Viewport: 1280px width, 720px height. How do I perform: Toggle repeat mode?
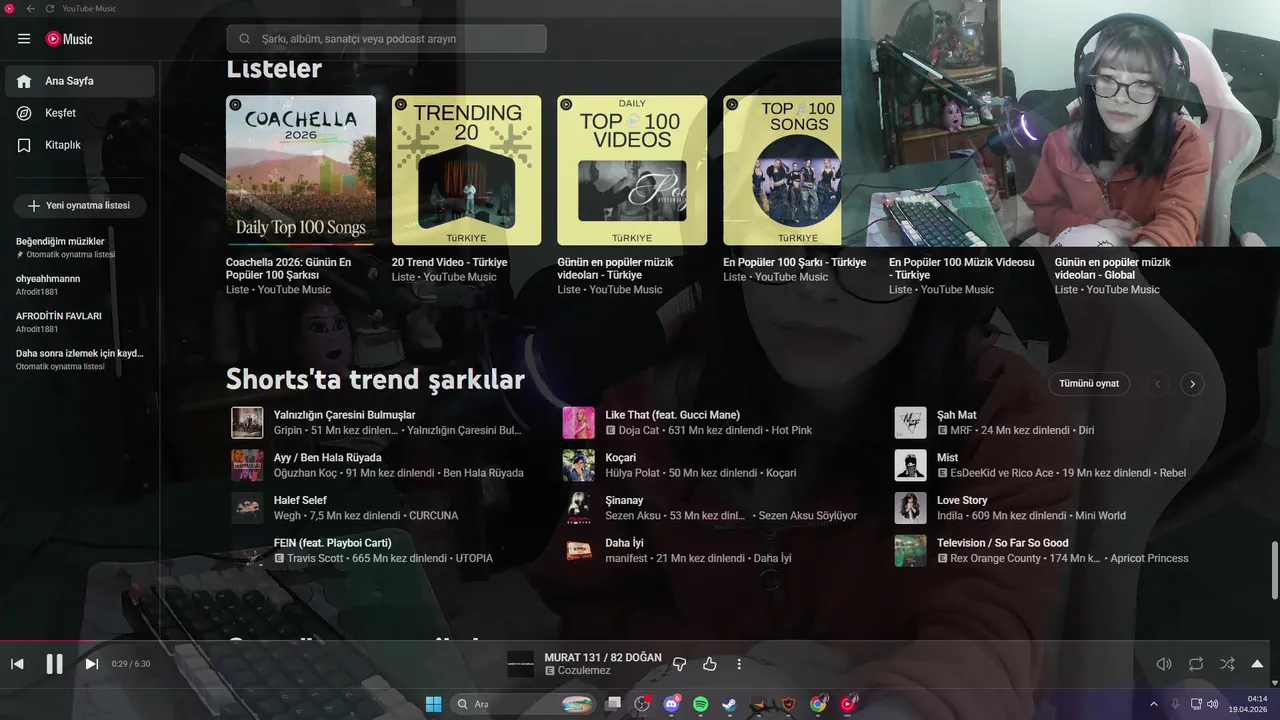pyautogui.click(x=1196, y=664)
